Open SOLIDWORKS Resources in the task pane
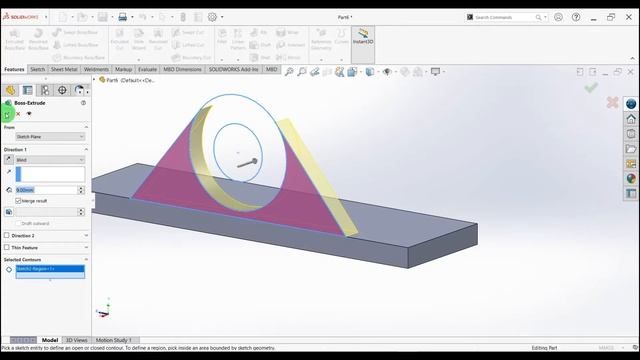This screenshot has height=360, width=640. [631, 104]
